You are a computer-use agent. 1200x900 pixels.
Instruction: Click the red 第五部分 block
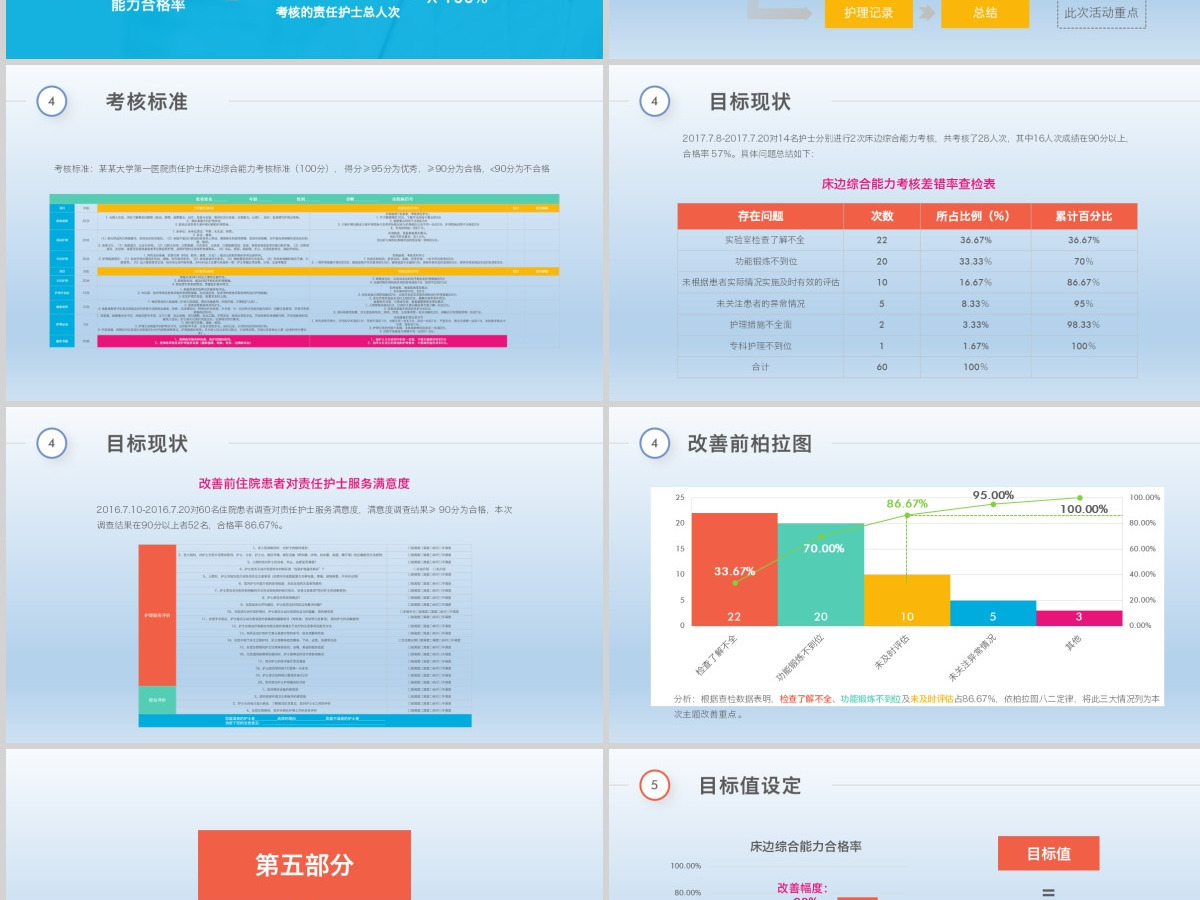pyautogui.click(x=304, y=865)
